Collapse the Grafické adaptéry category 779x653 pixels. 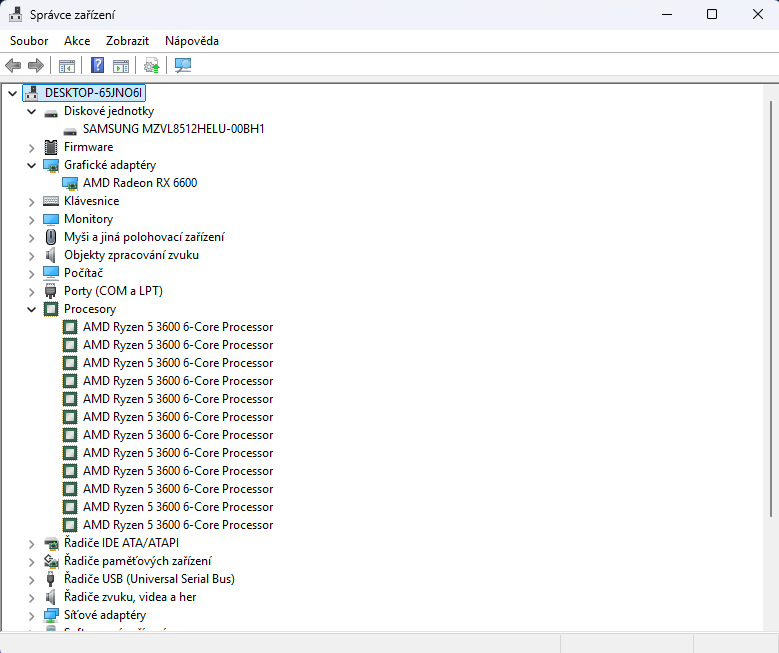click(32, 165)
